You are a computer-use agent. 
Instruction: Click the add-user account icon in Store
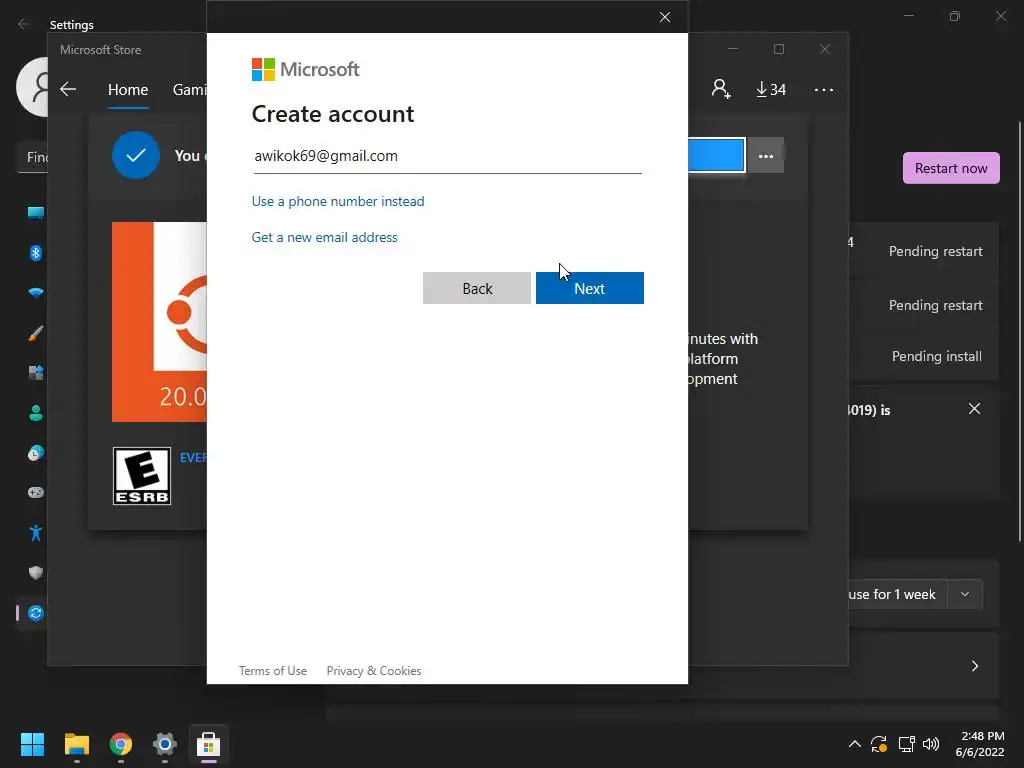pyautogui.click(x=721, y=89)
